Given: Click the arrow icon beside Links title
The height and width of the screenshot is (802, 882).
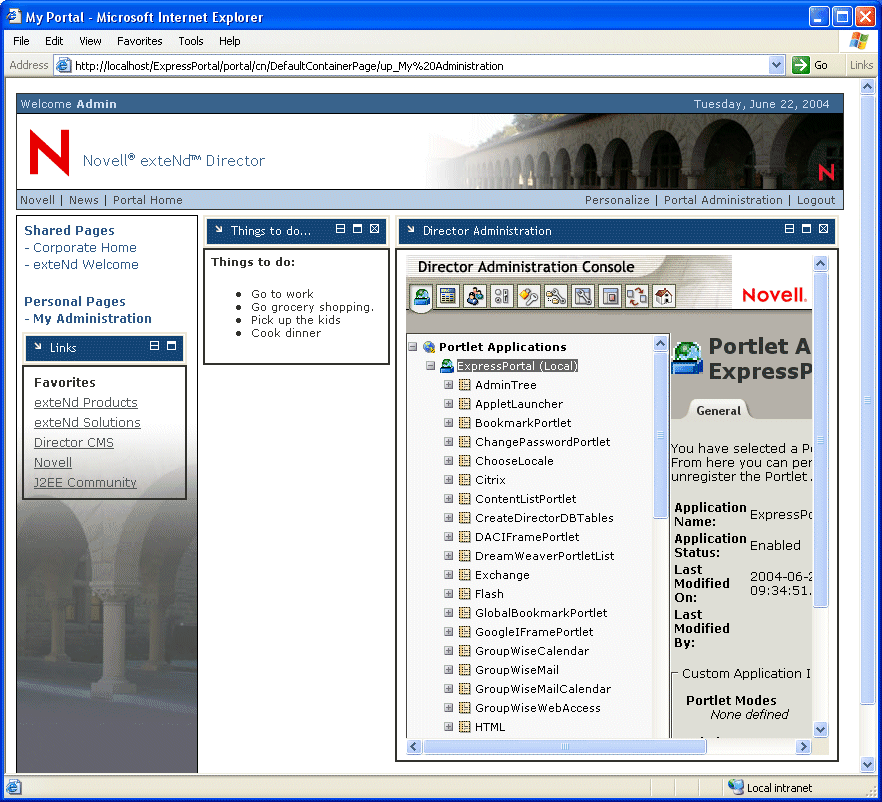Looking at the screenshot, I should [38, 346].
